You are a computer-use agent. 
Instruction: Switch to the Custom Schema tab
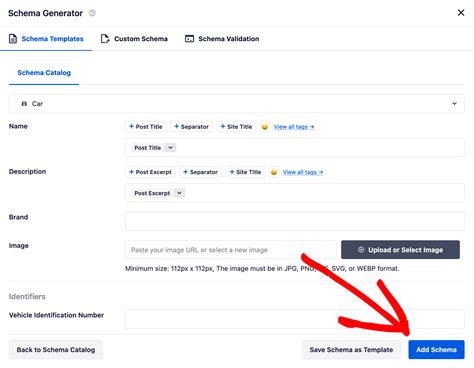pos(134,39)
